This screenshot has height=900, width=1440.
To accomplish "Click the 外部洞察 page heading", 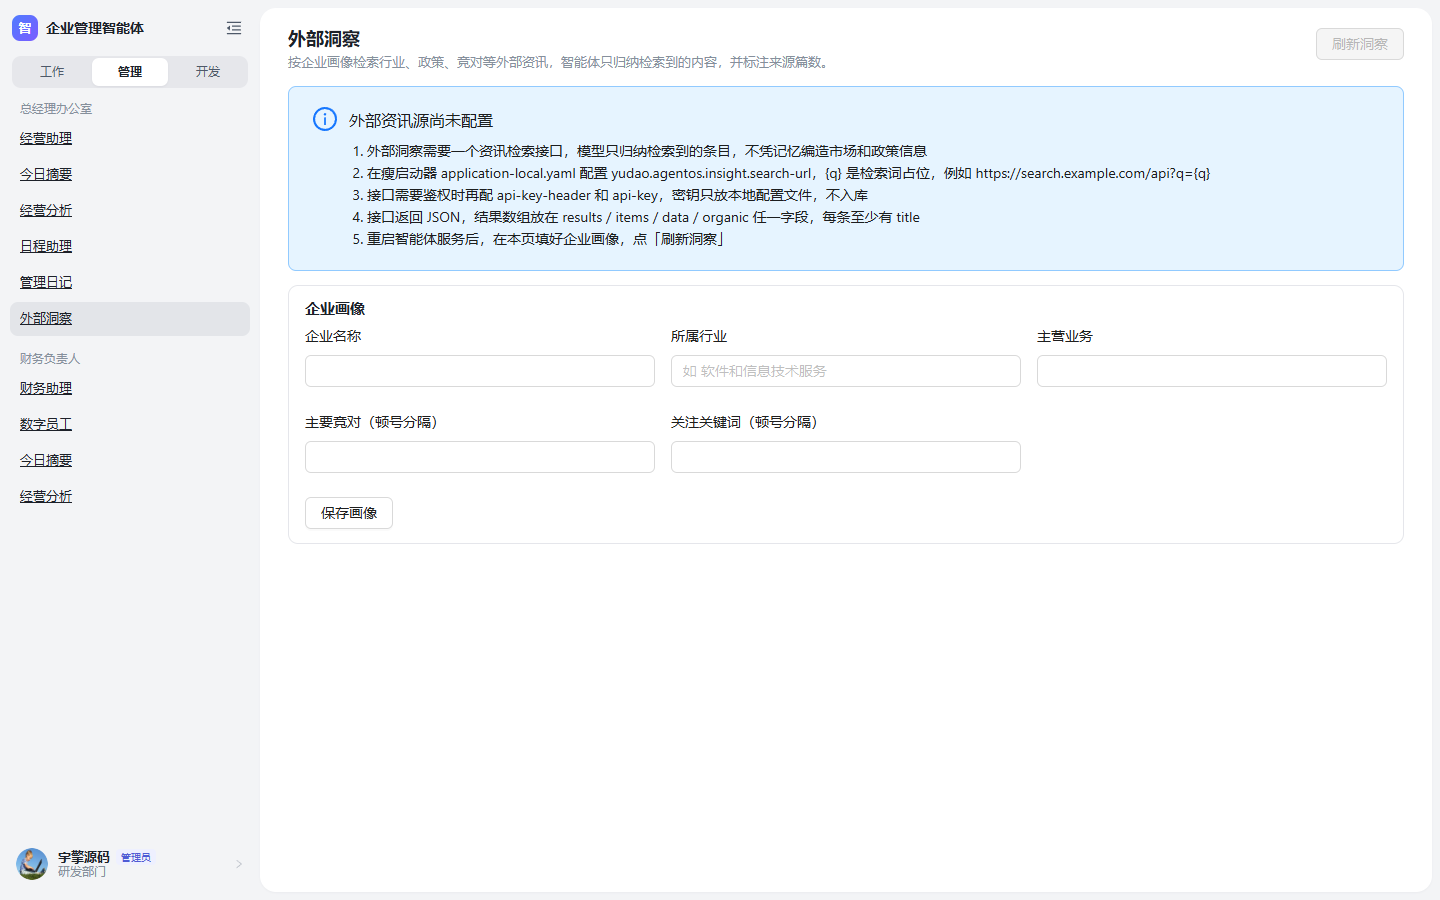I will (x=324, y=39).
